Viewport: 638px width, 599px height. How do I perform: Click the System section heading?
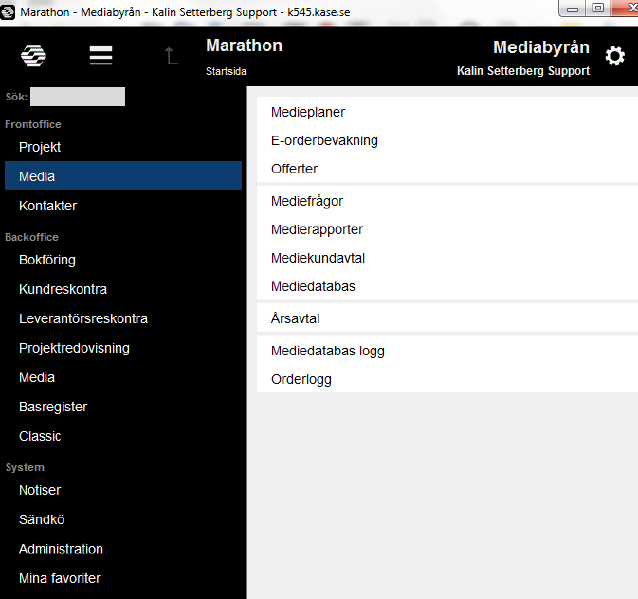coord(25,468)
